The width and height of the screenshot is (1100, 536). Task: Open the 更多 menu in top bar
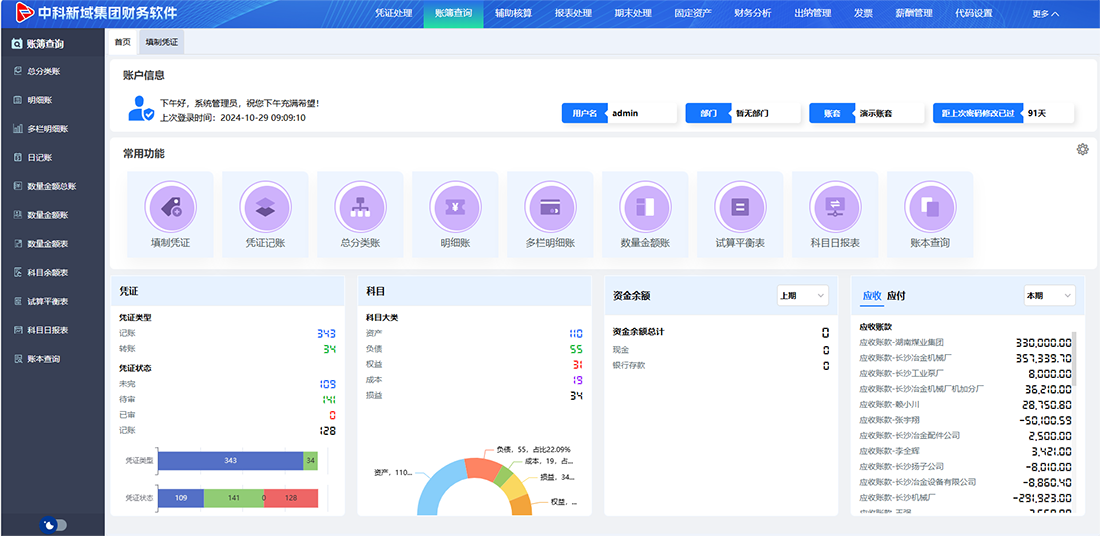pyautogui.click(x=1045, y=14)
